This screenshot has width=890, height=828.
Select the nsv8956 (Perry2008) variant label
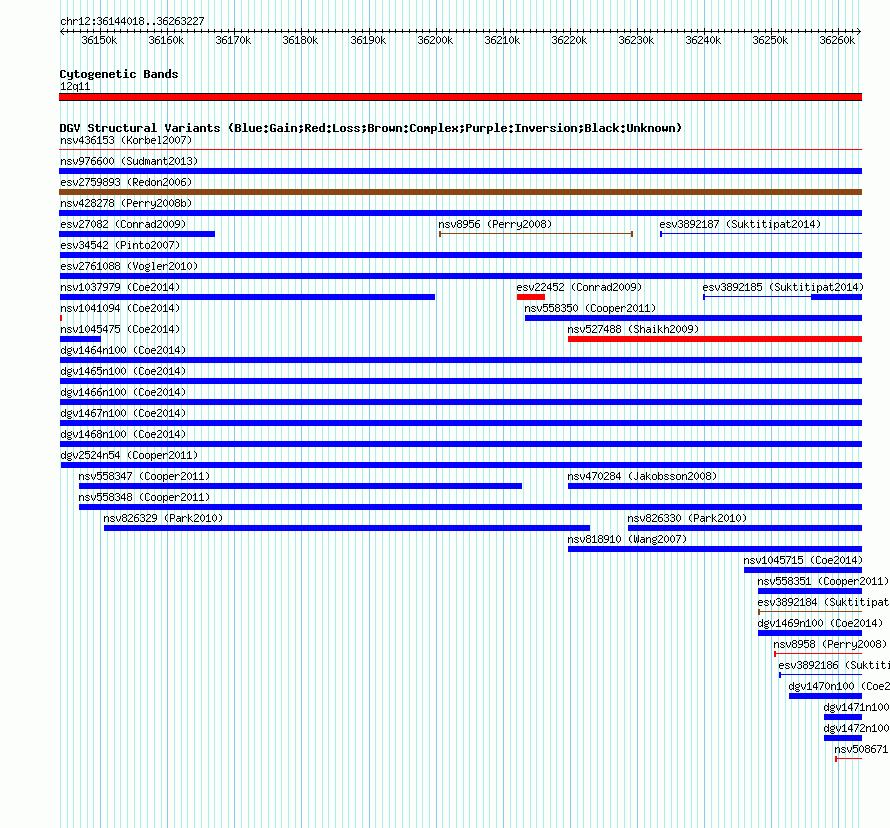click(x=495, y=224)
